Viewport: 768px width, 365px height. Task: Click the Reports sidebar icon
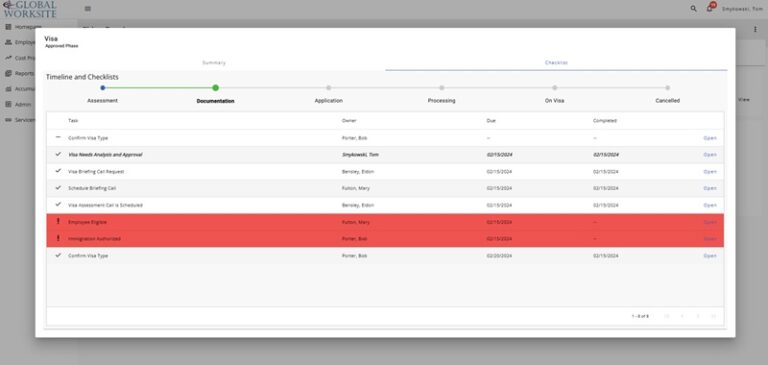click(8, 73)
